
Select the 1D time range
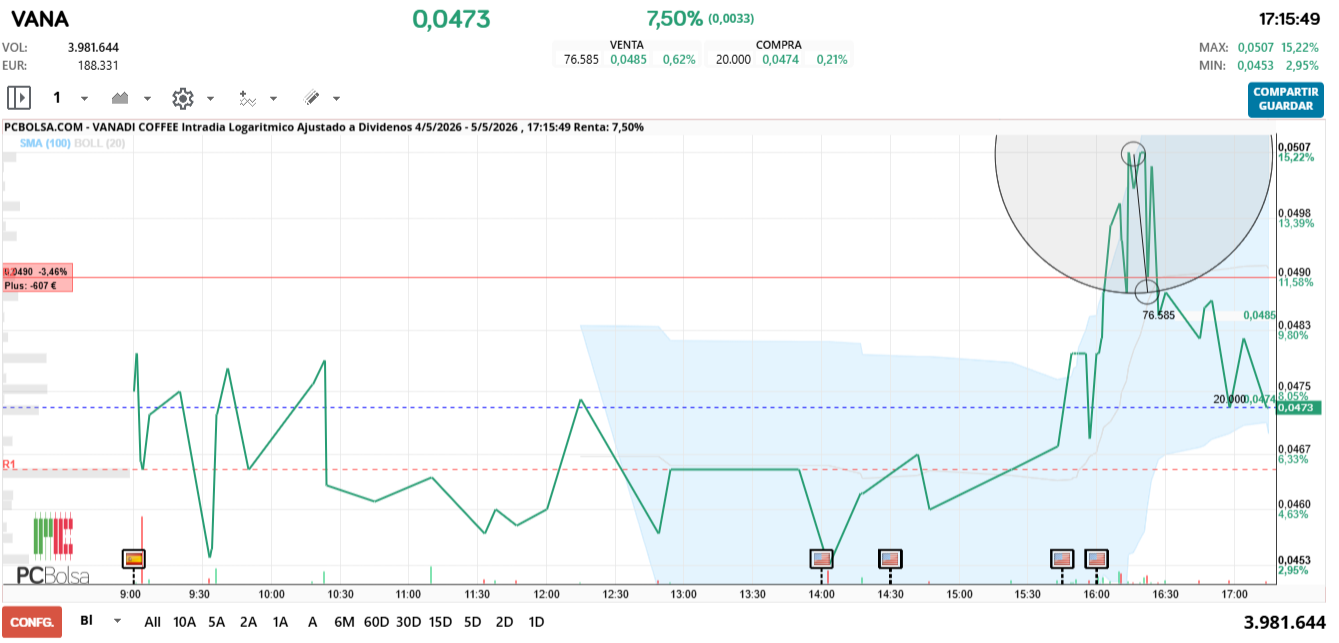536,621
